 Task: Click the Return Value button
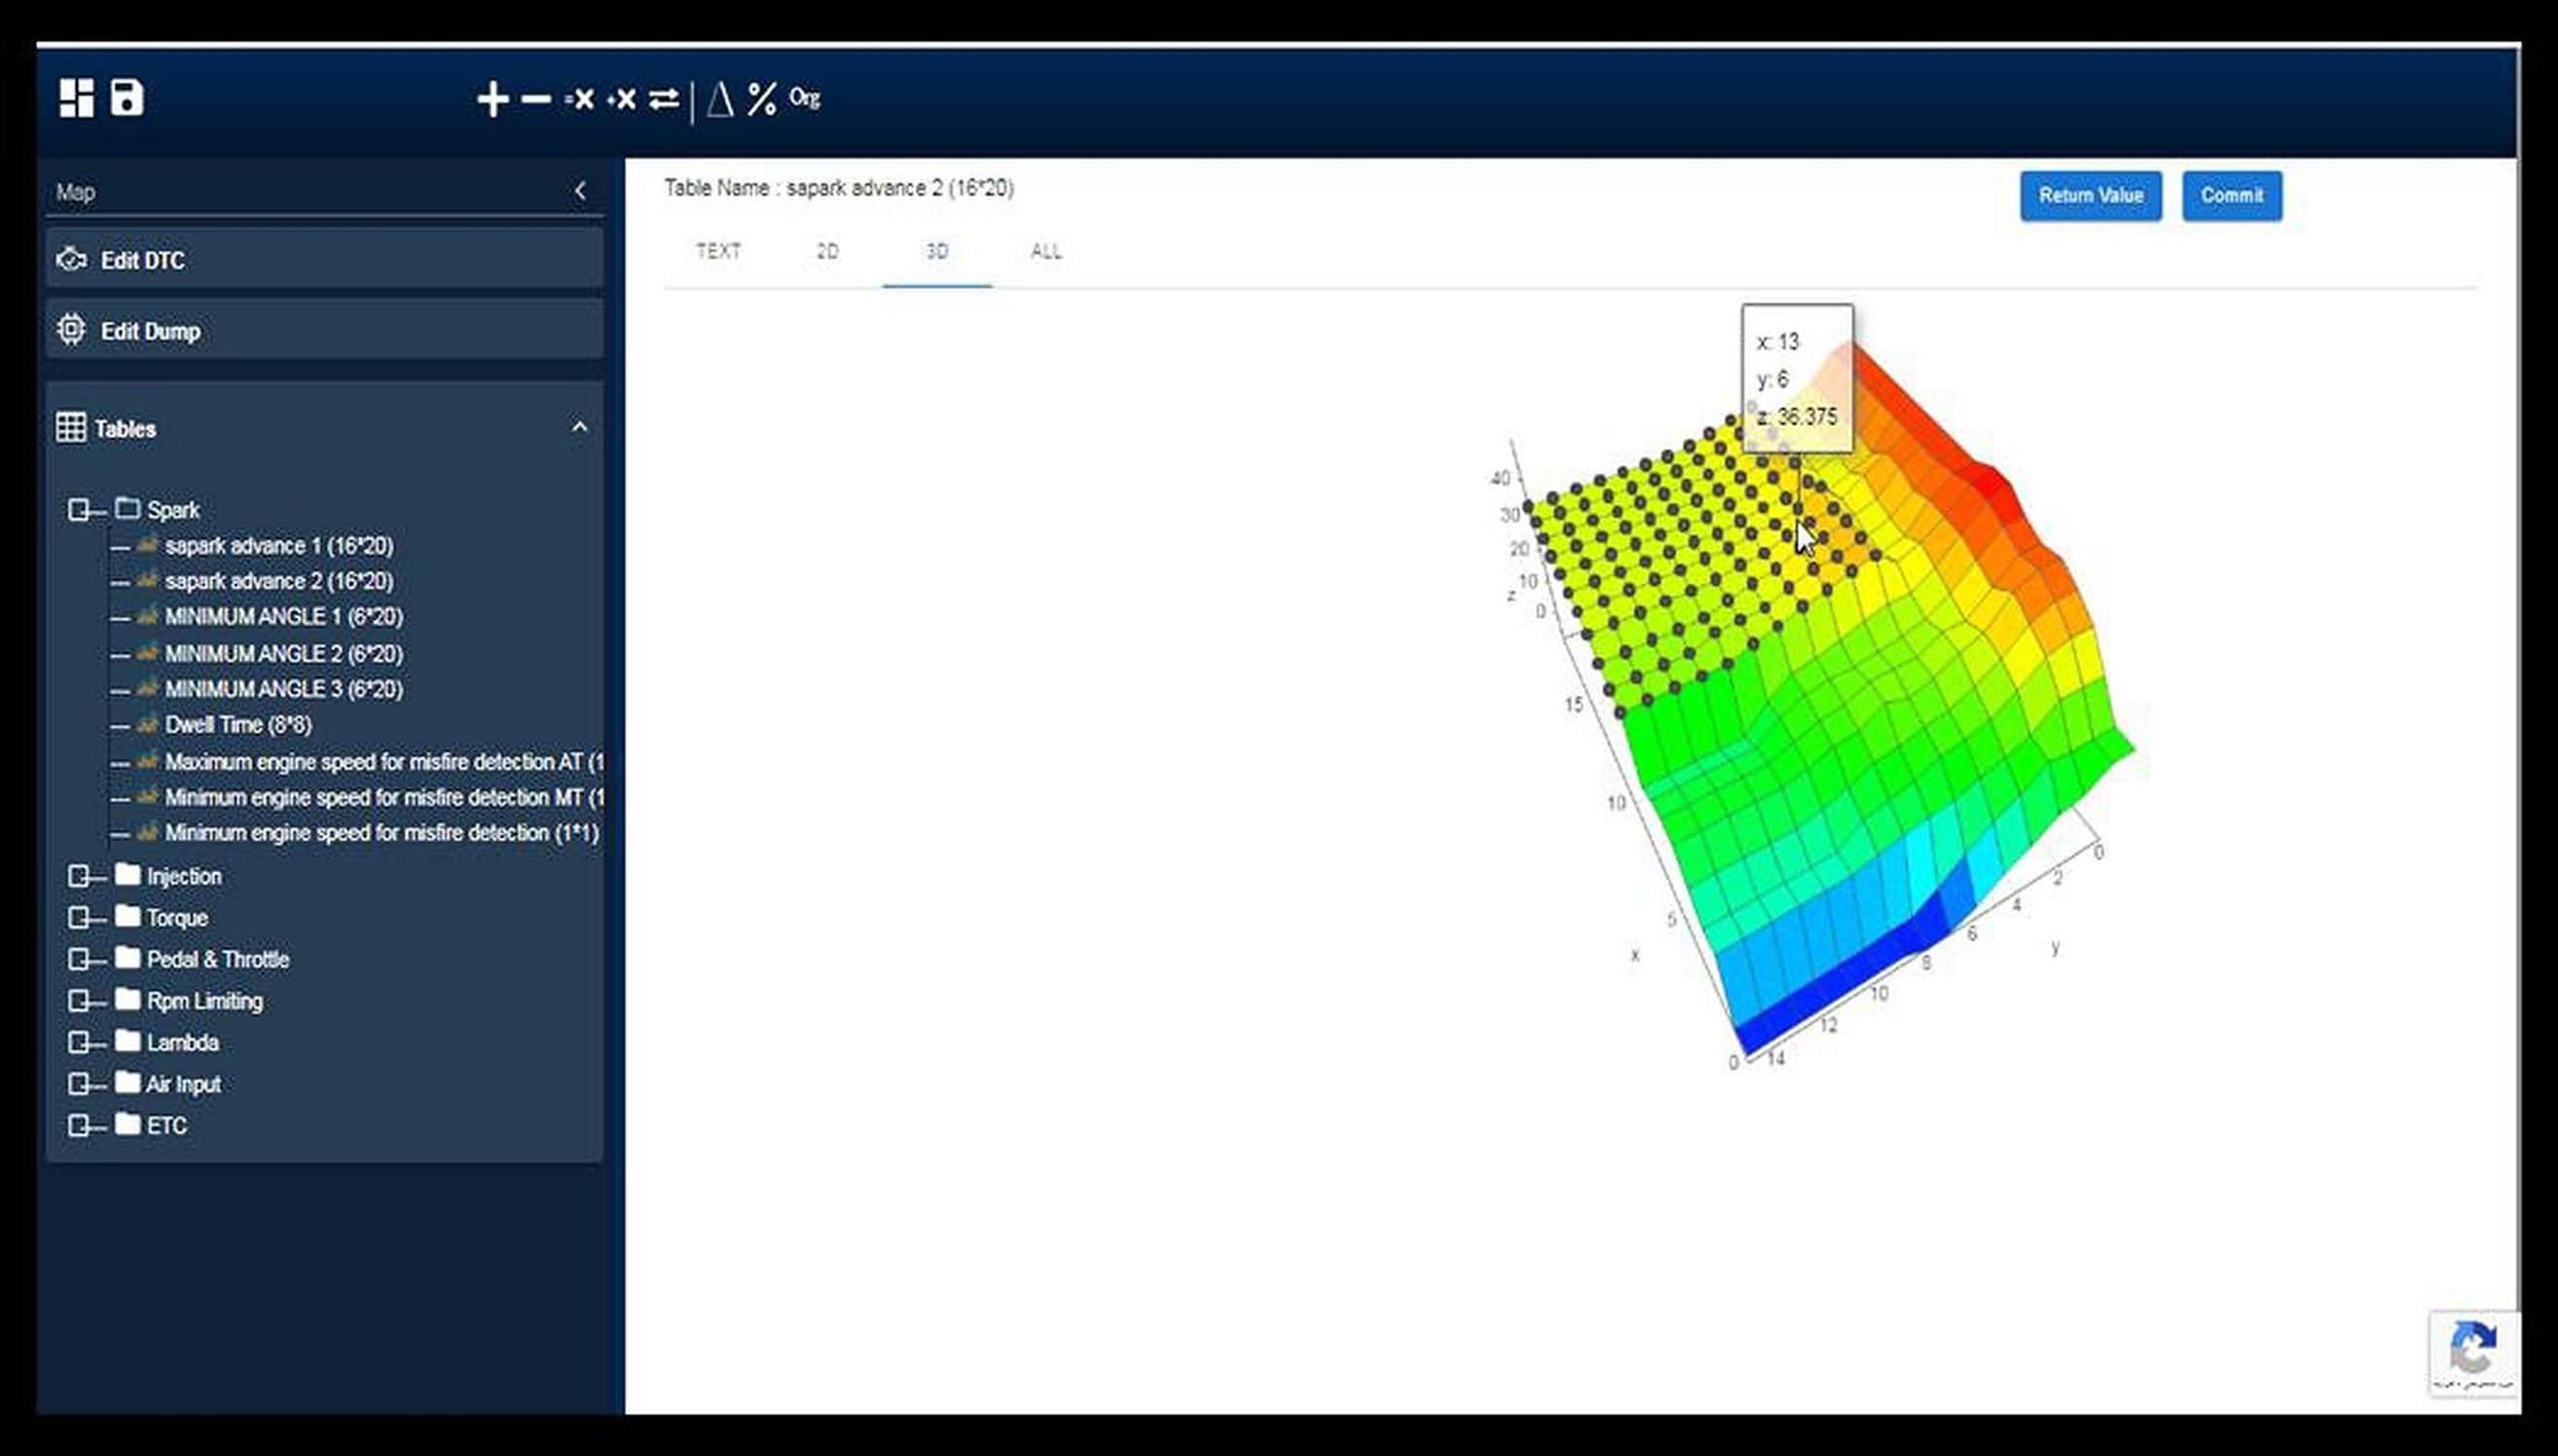click(2090, 195)
